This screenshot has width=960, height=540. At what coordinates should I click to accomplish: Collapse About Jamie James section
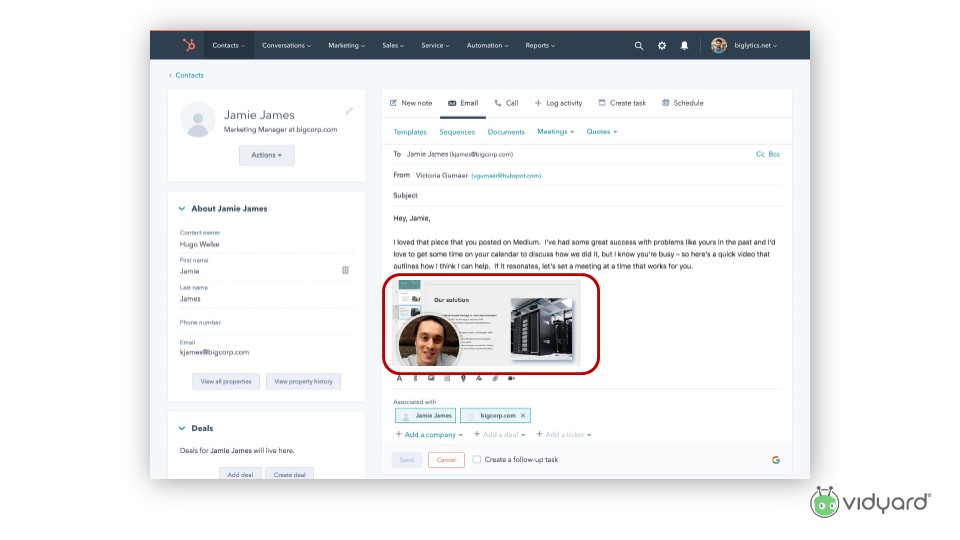(x=182, y=209)
